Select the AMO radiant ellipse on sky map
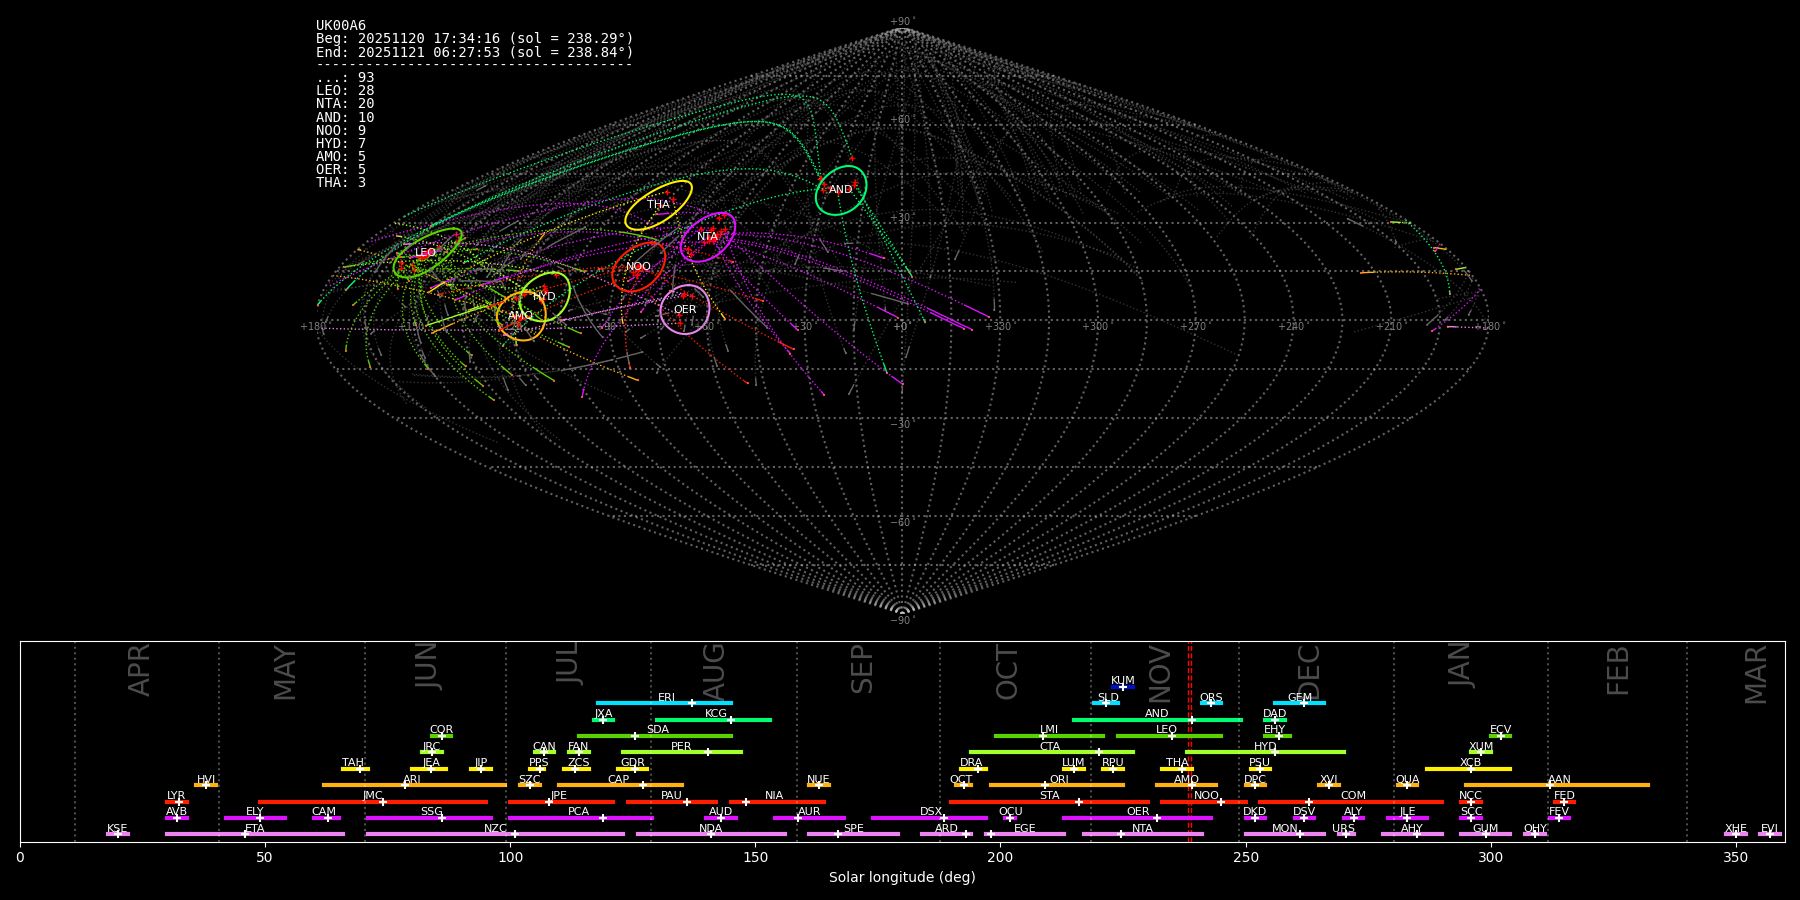Image resolution: width=1800 pixels, height=900 pixels. coord(521,316)
